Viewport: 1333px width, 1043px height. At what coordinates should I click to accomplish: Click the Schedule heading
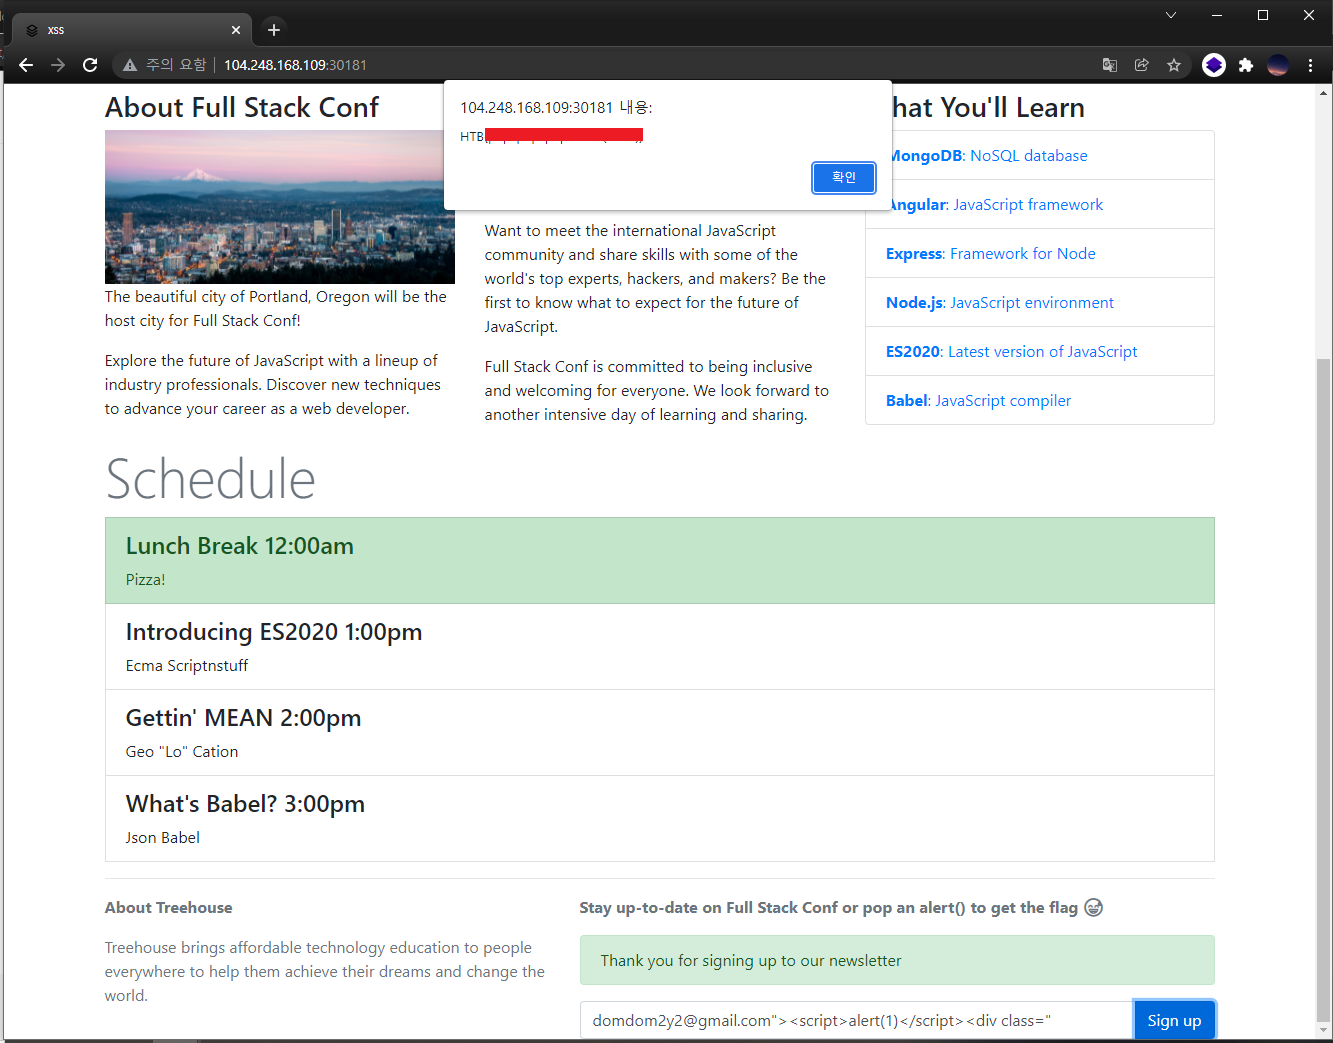tap(211, 479)
